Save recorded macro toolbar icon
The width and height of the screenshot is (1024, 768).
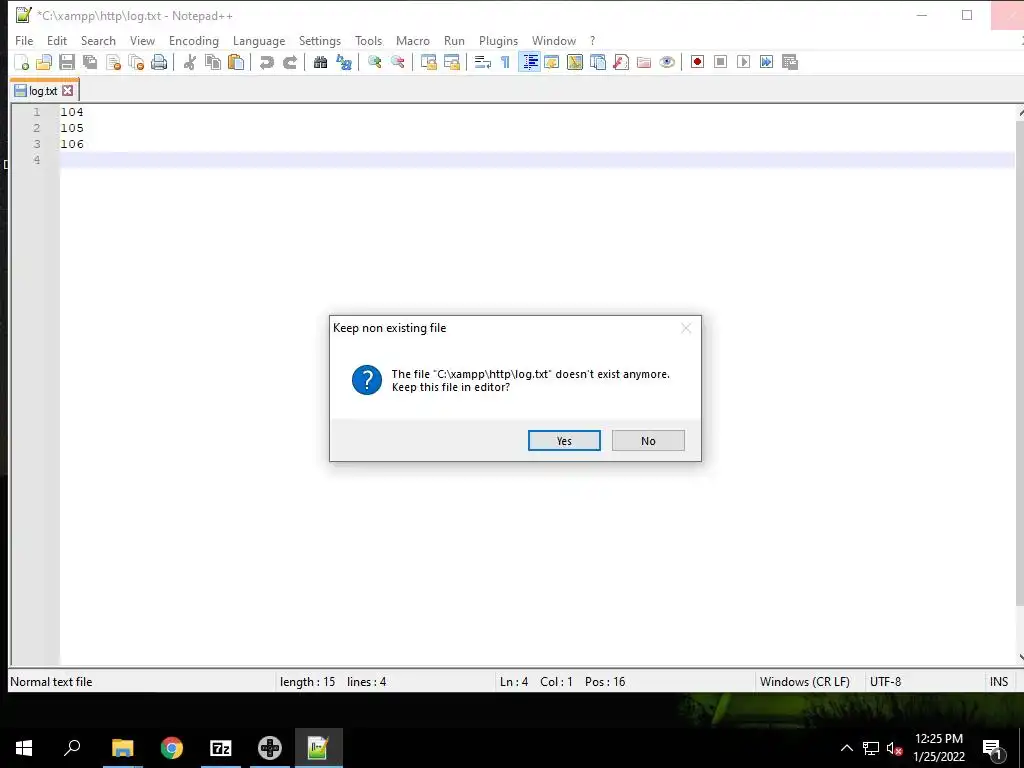(x=790, y=62)
